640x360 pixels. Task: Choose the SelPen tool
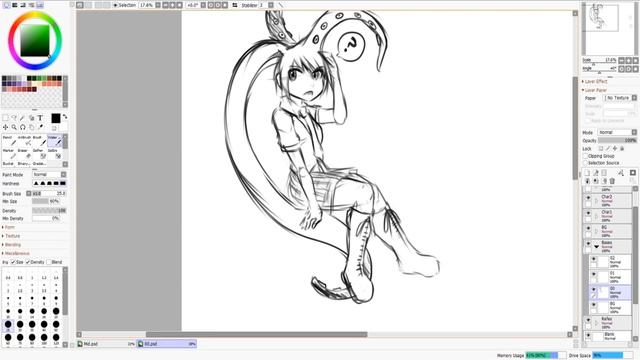tap(39, 153)
